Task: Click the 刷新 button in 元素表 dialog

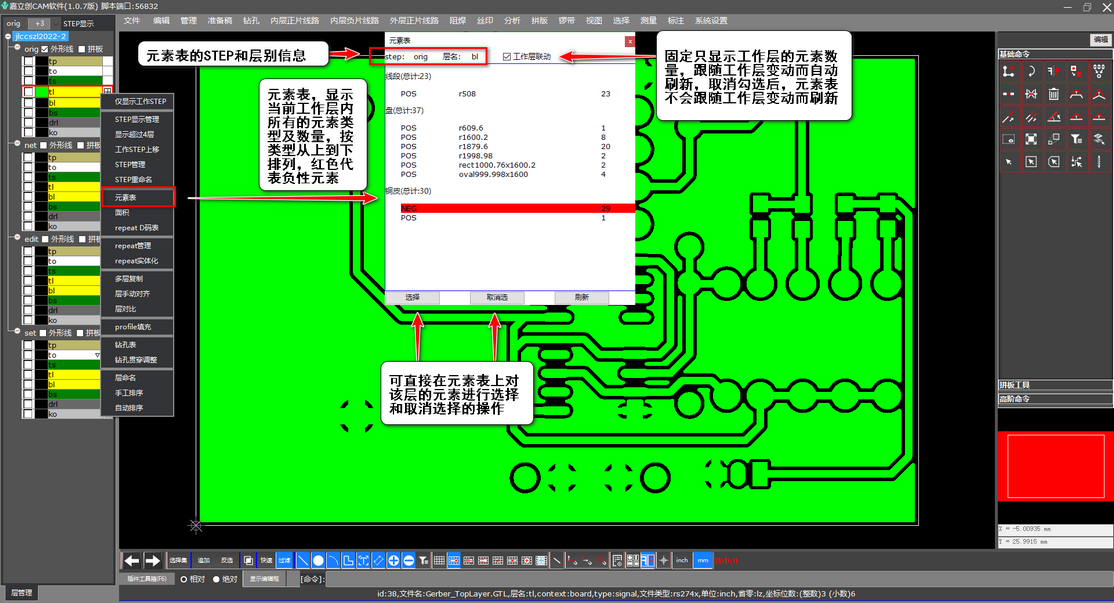Action: click(x=581, y=297)
